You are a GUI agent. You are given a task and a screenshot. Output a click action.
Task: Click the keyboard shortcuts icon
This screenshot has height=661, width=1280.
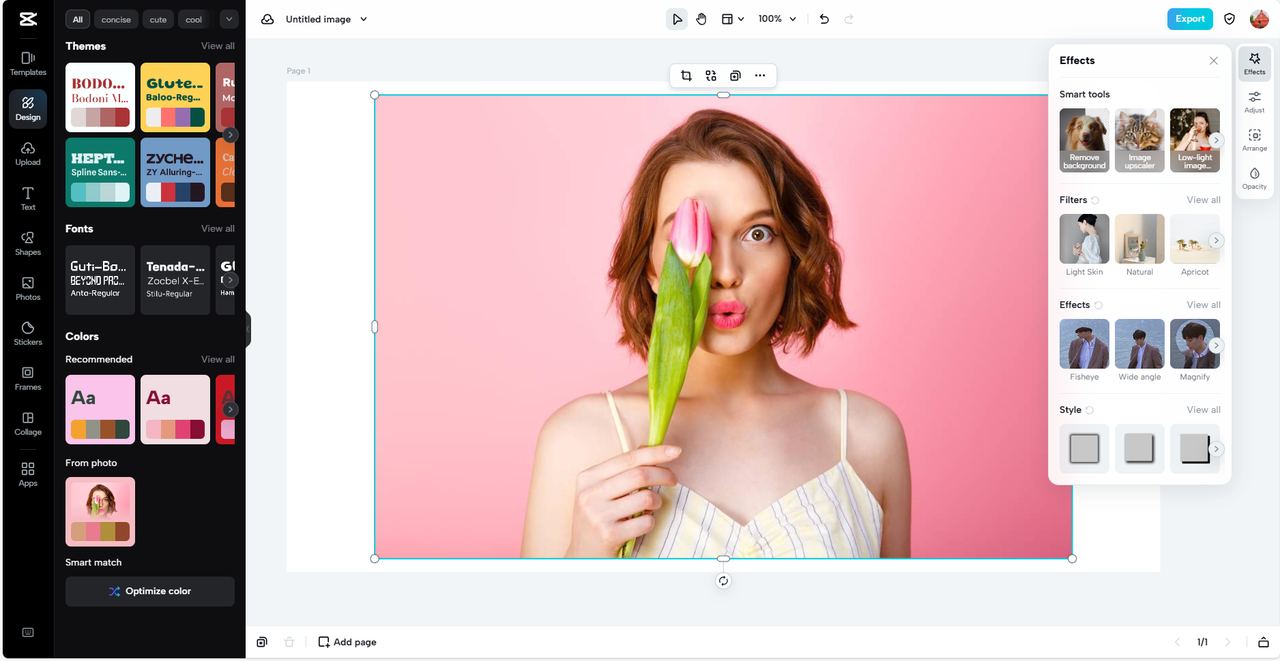point(28,632)
